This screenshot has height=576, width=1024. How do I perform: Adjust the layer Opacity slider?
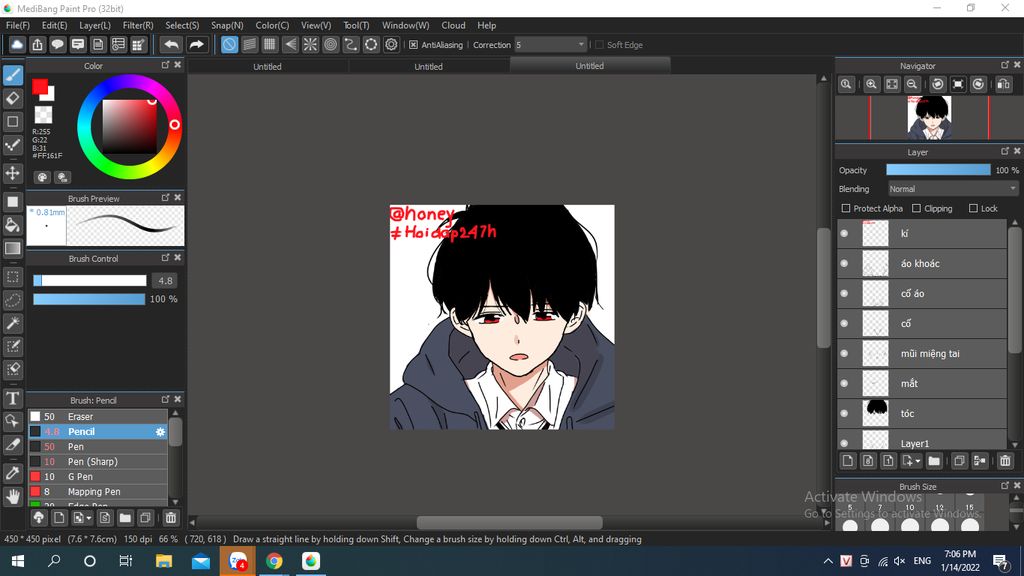coord(938,170)
